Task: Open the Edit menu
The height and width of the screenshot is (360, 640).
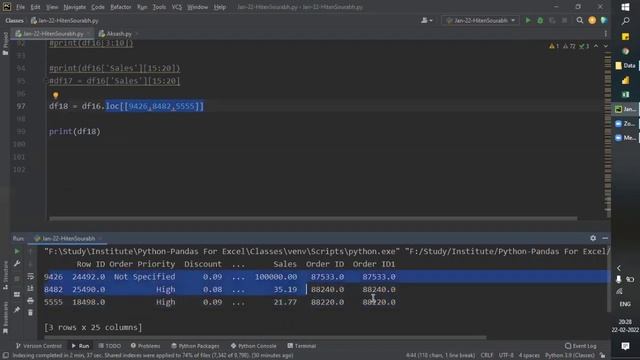Action: pos(35,7)
